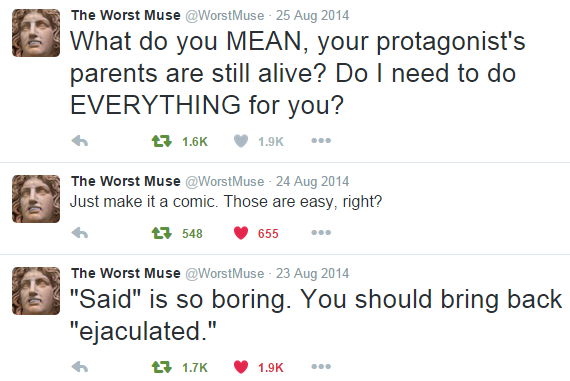Reply to the comic tweet

coord(80,233)
